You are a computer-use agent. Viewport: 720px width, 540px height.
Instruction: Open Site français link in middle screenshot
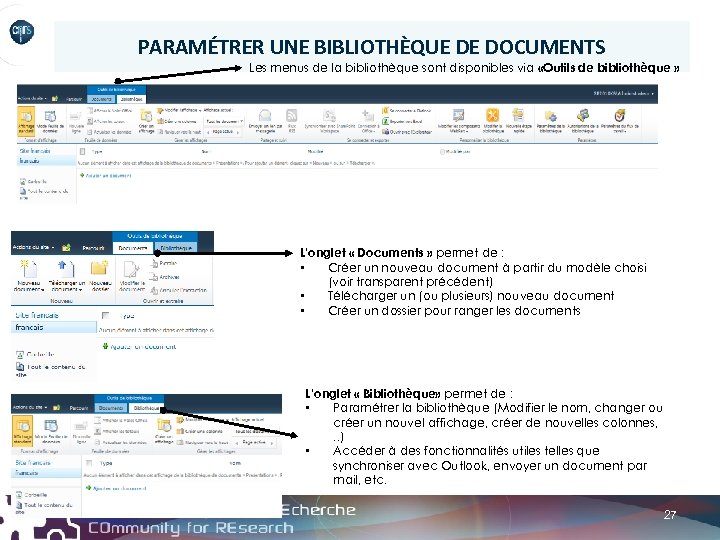click(x=37, y=315)
